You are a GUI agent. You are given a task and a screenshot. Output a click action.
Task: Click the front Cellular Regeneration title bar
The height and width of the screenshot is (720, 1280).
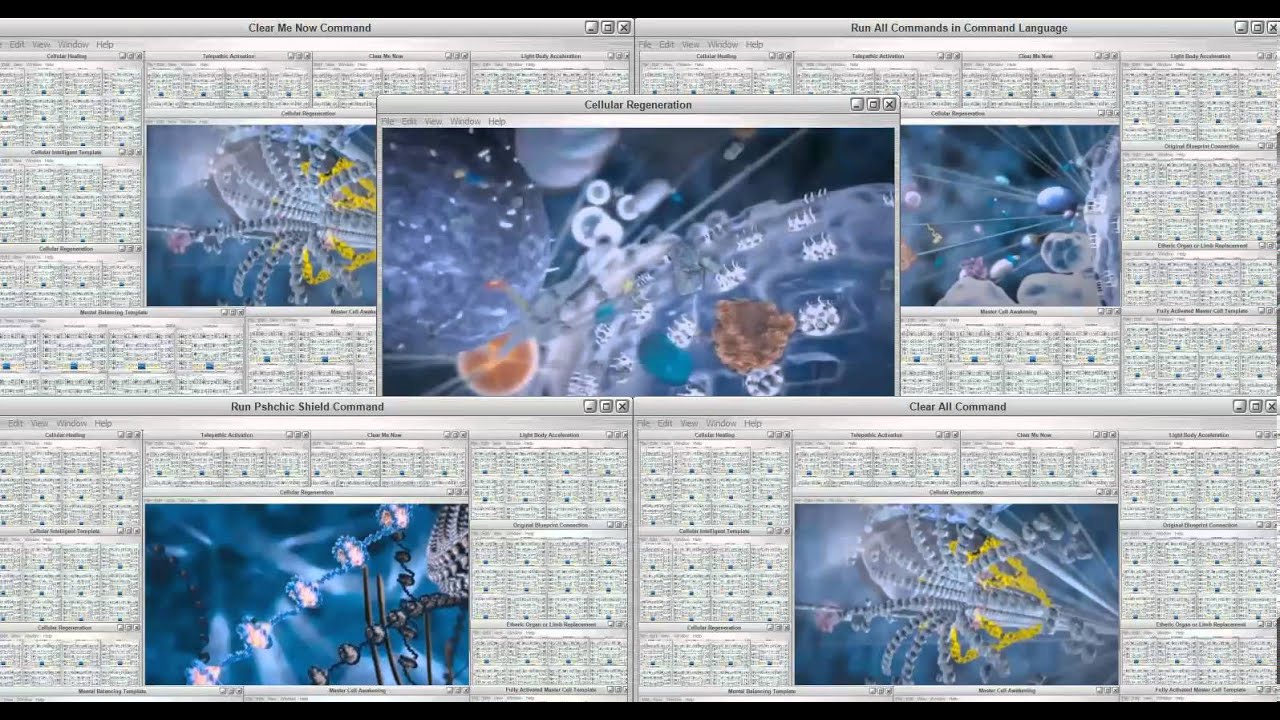tap(638, 104)
